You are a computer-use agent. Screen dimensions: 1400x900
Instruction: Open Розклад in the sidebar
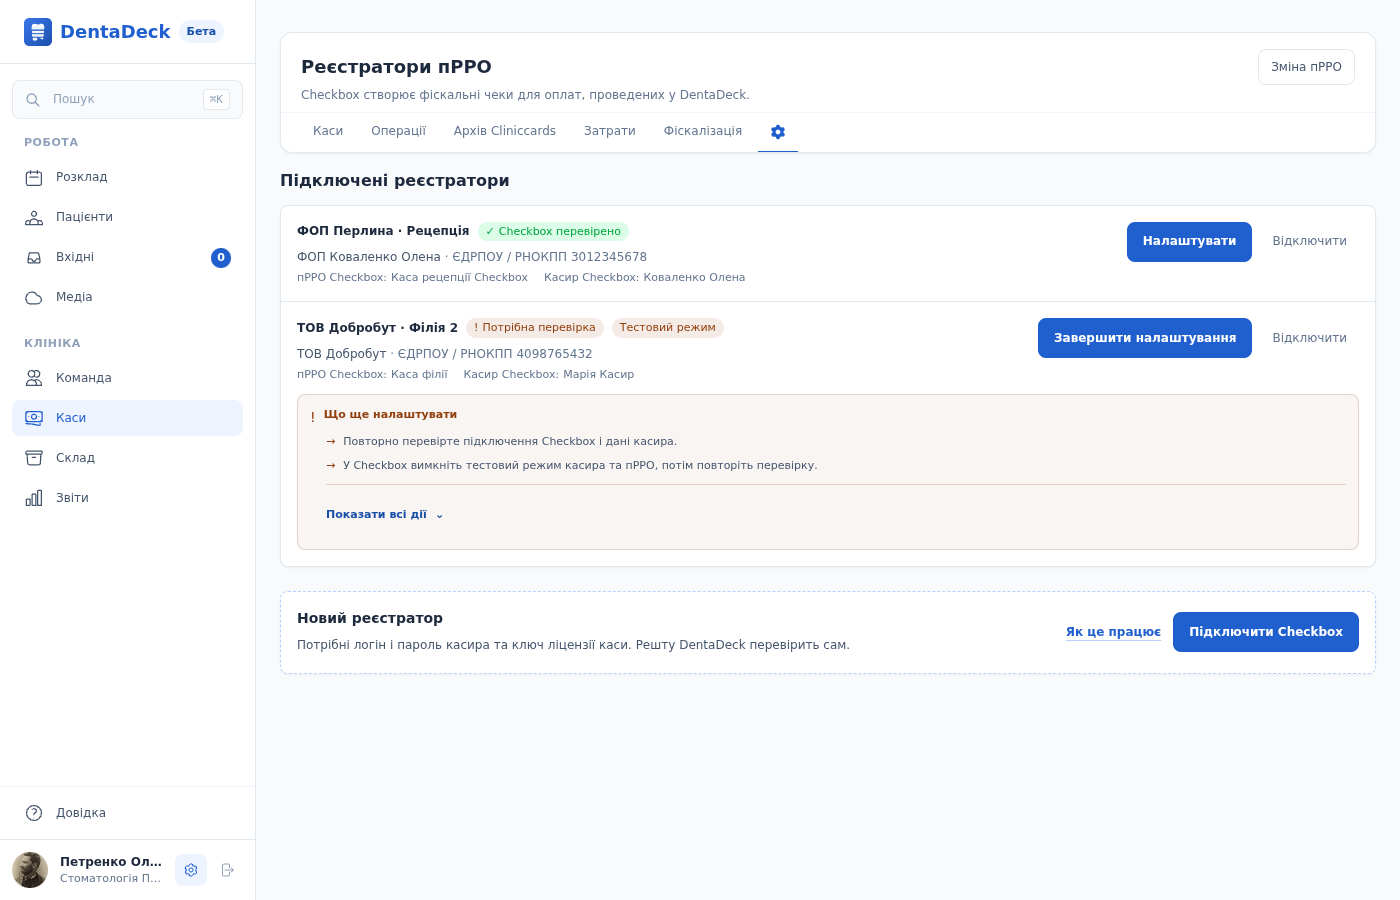pos(127,178)
